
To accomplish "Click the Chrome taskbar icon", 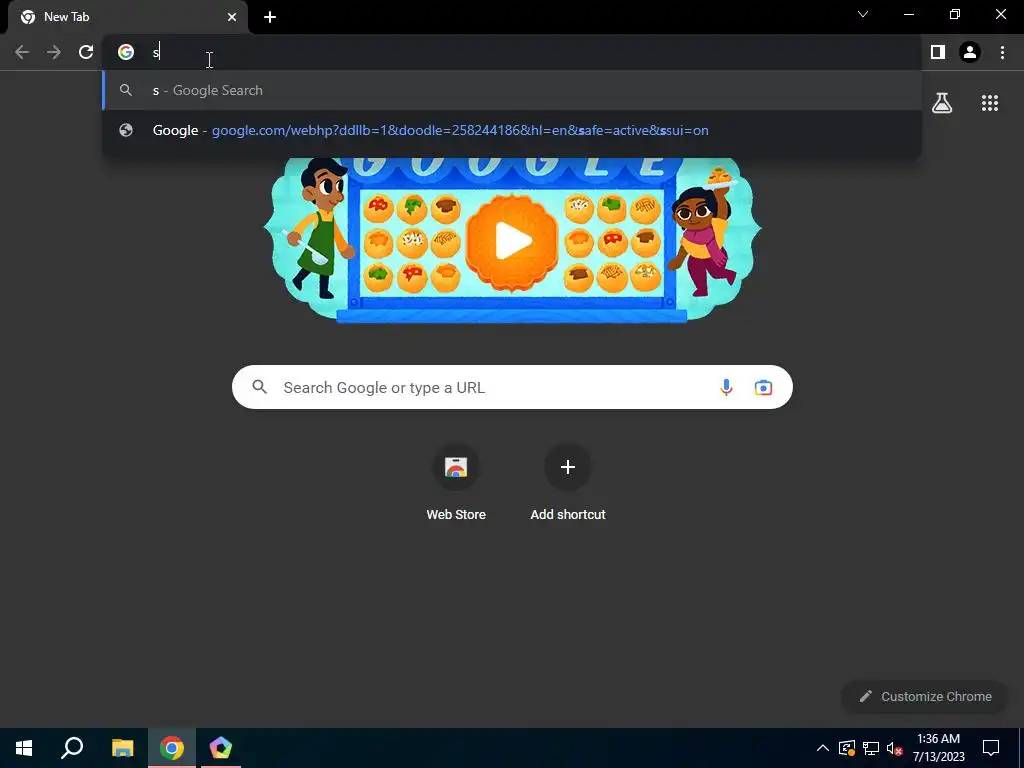I will tap(172, 748).
